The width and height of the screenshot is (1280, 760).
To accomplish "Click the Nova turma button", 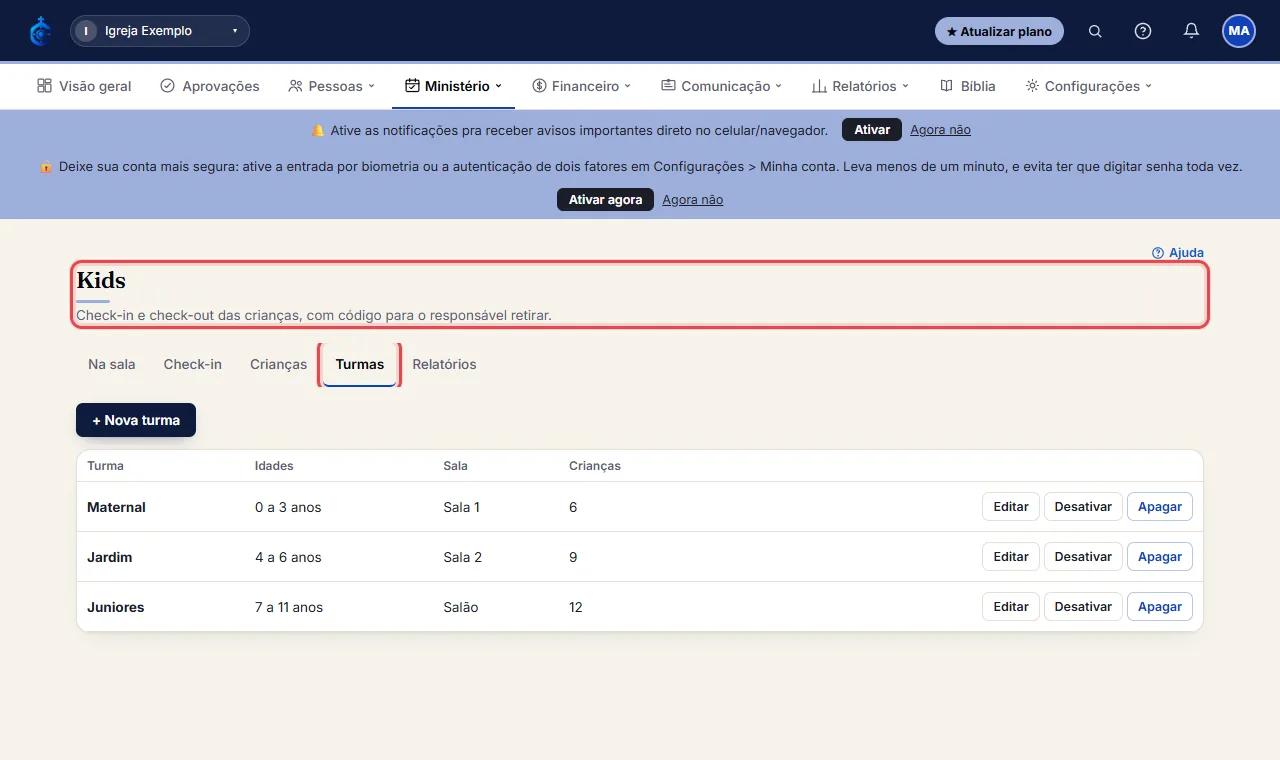I will pyautogui.click(x=136, y=420).
